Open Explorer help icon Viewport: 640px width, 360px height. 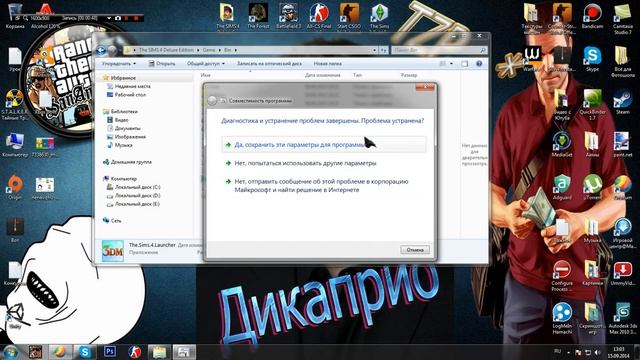(x=479, y=64)
